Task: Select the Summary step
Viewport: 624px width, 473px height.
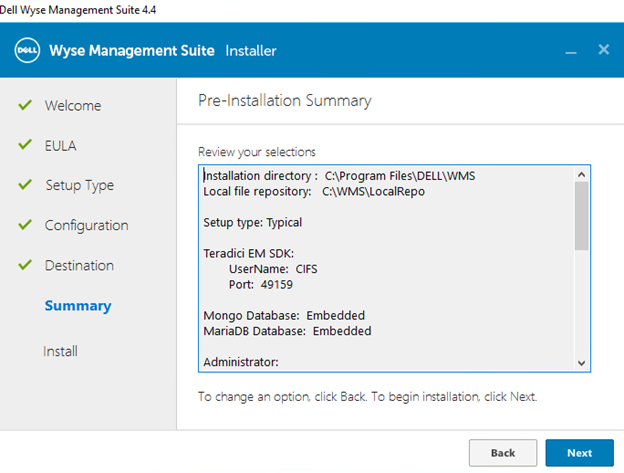Action: tap(78, 306)
